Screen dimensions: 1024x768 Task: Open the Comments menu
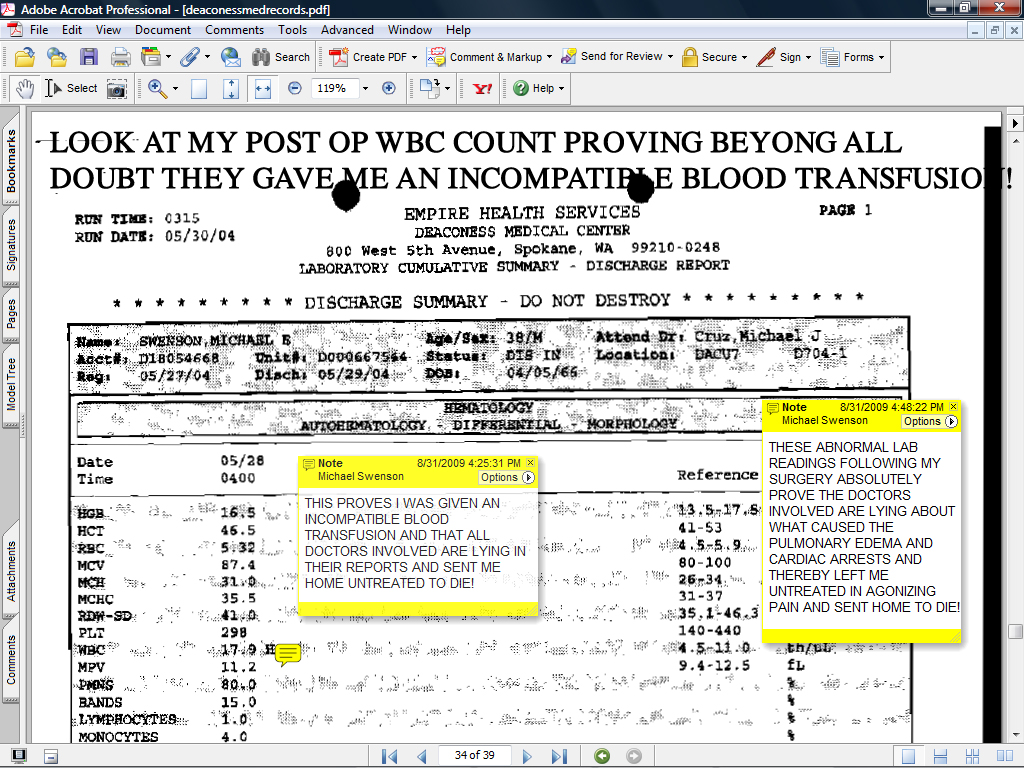(234, 30)
